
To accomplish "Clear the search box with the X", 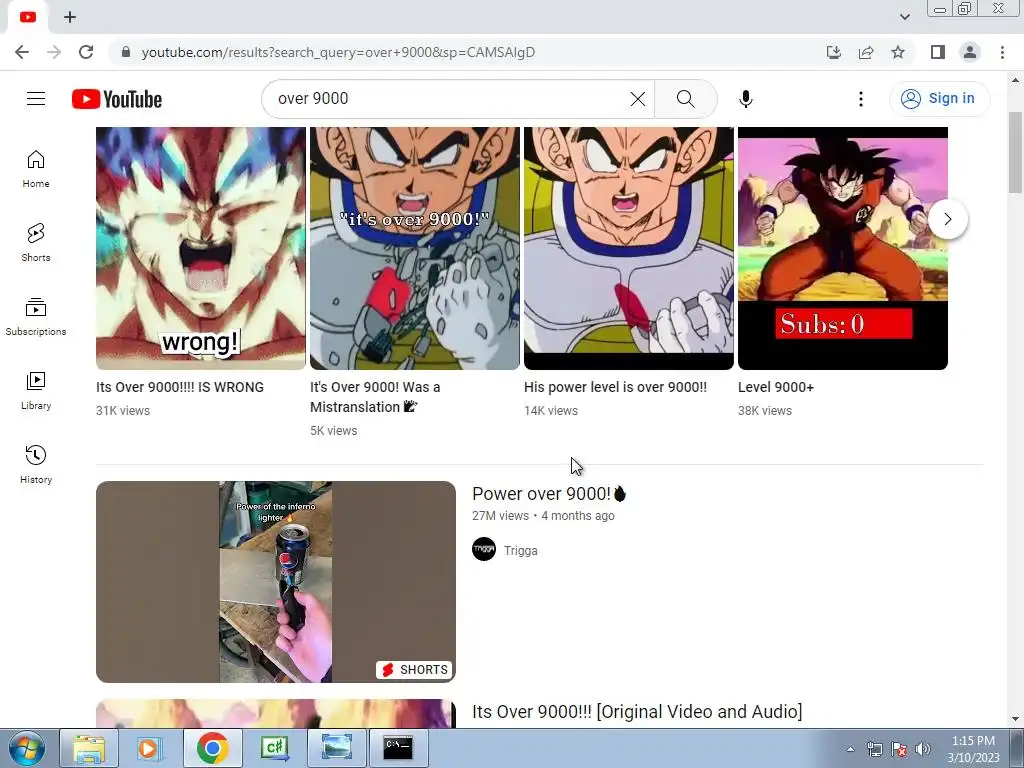I will 638,99.
